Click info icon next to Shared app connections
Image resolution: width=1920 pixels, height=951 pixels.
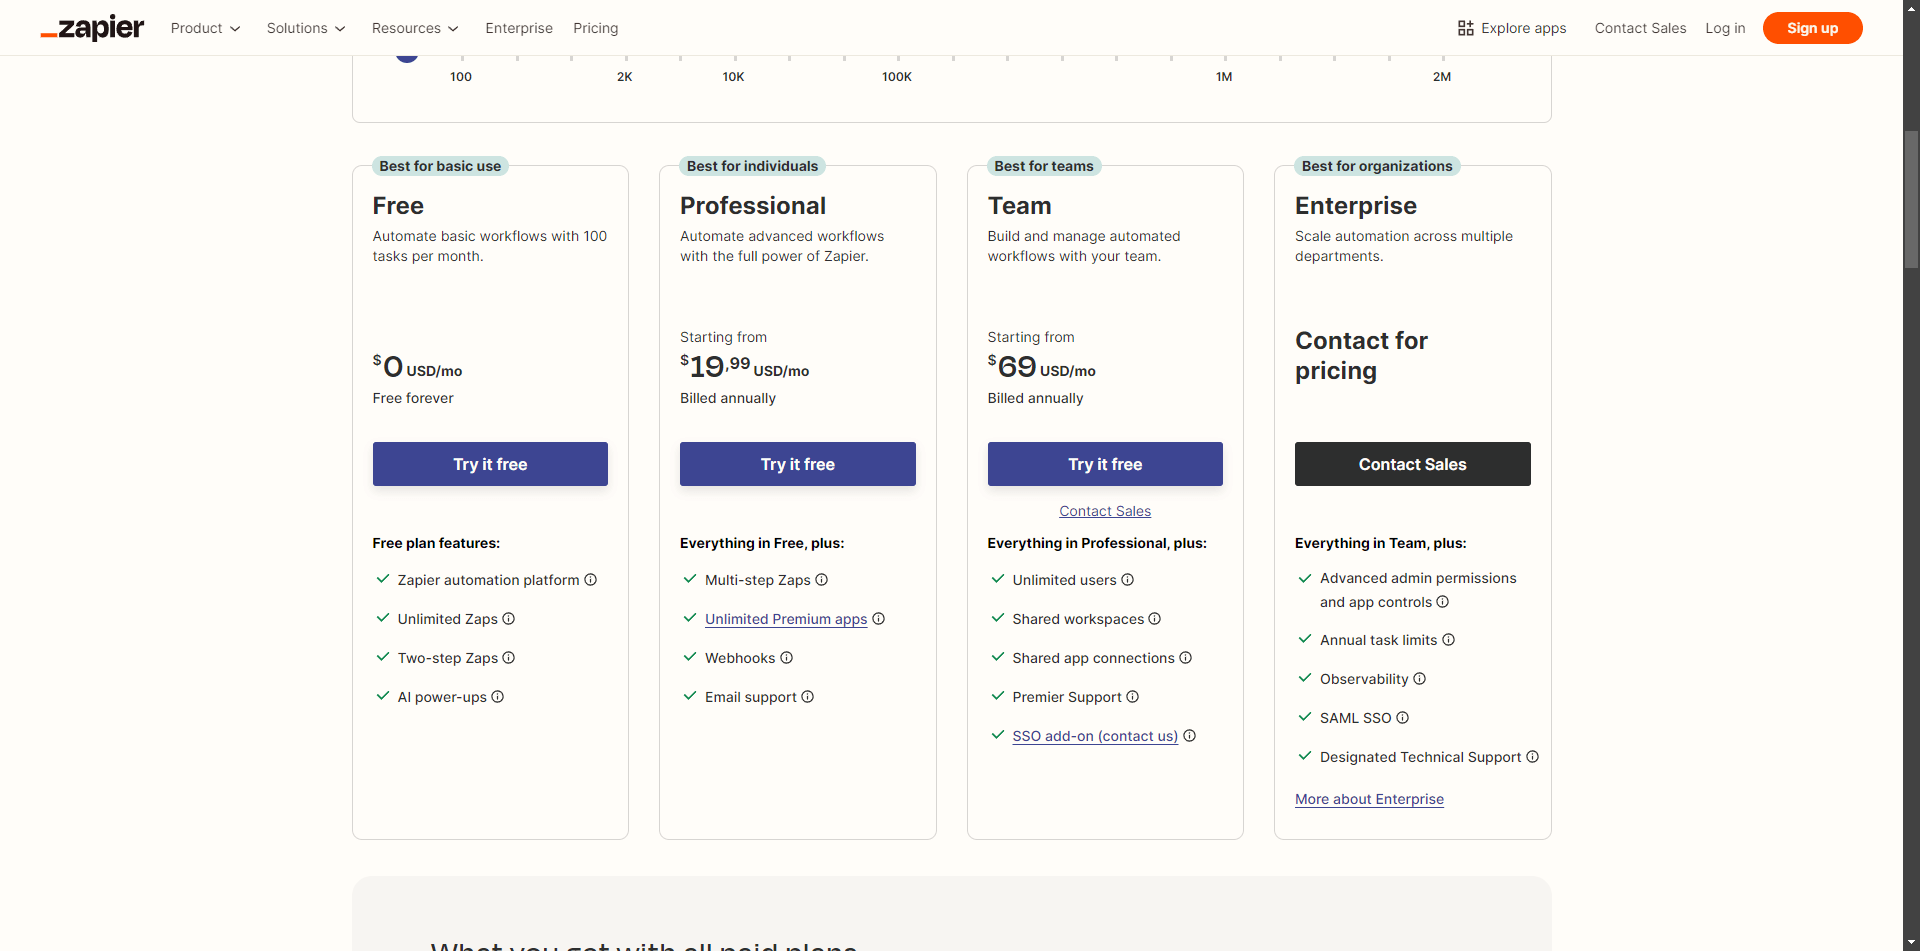1186,658
